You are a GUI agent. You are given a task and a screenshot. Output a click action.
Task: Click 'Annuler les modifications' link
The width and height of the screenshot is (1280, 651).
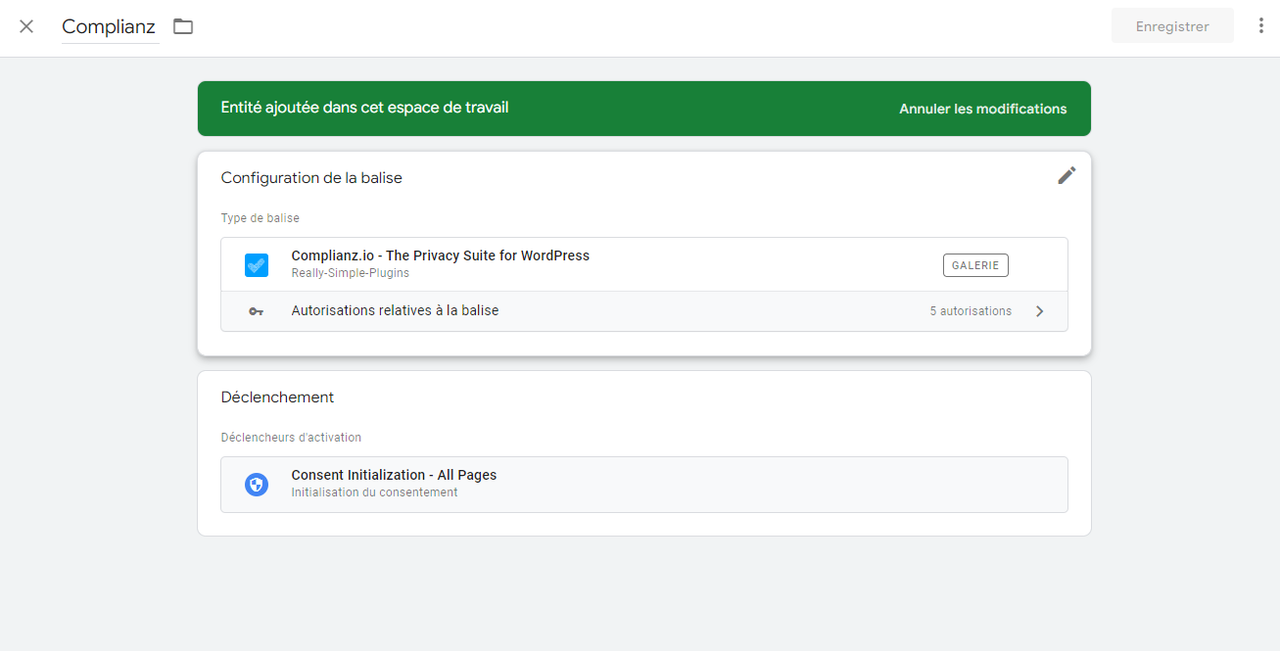pos(983,109)
